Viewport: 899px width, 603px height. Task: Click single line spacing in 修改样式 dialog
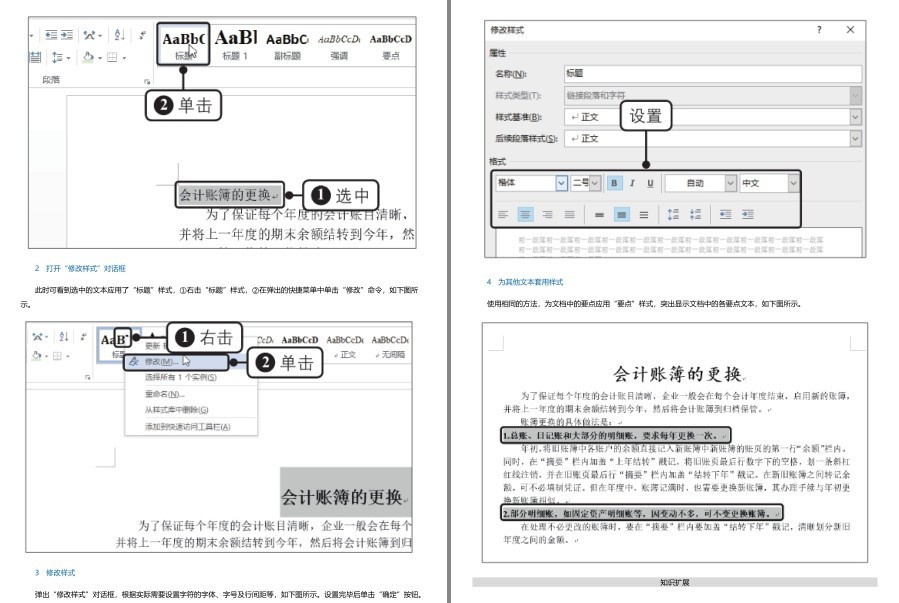599,214
